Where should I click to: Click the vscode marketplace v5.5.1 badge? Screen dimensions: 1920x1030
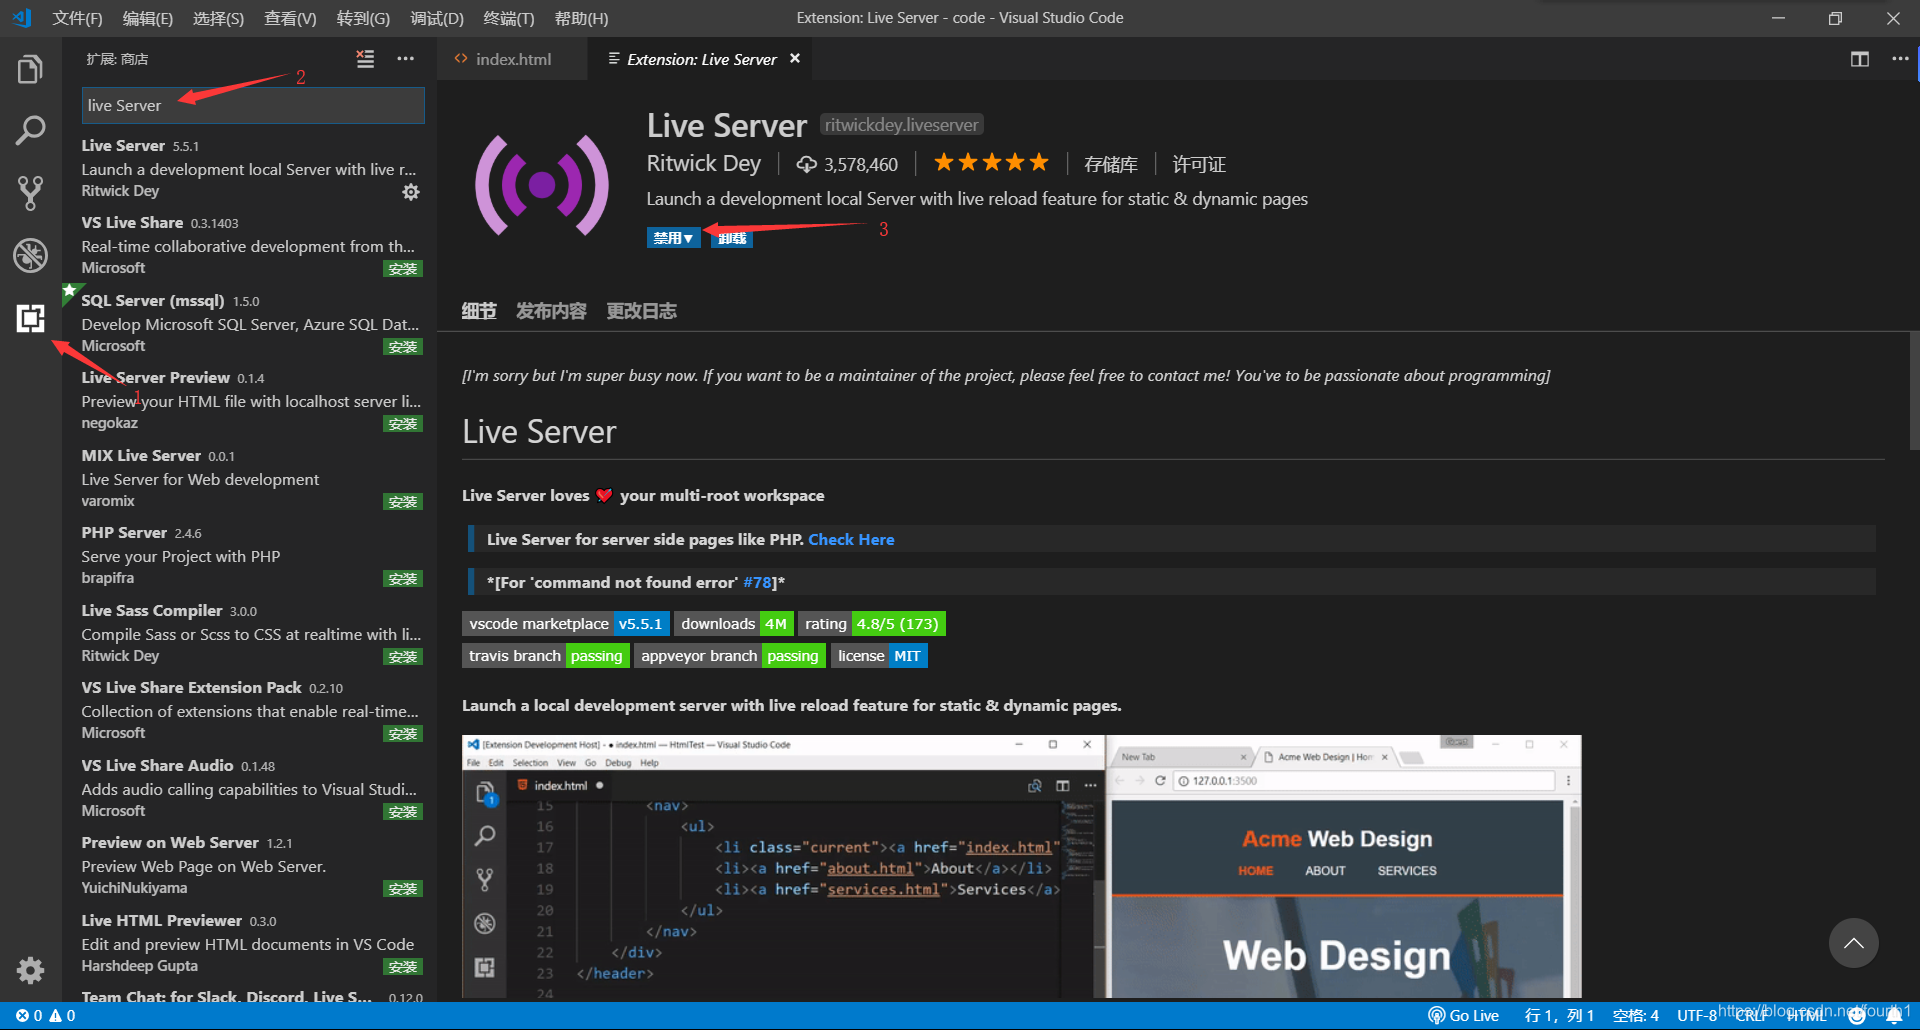pos(565,623)
